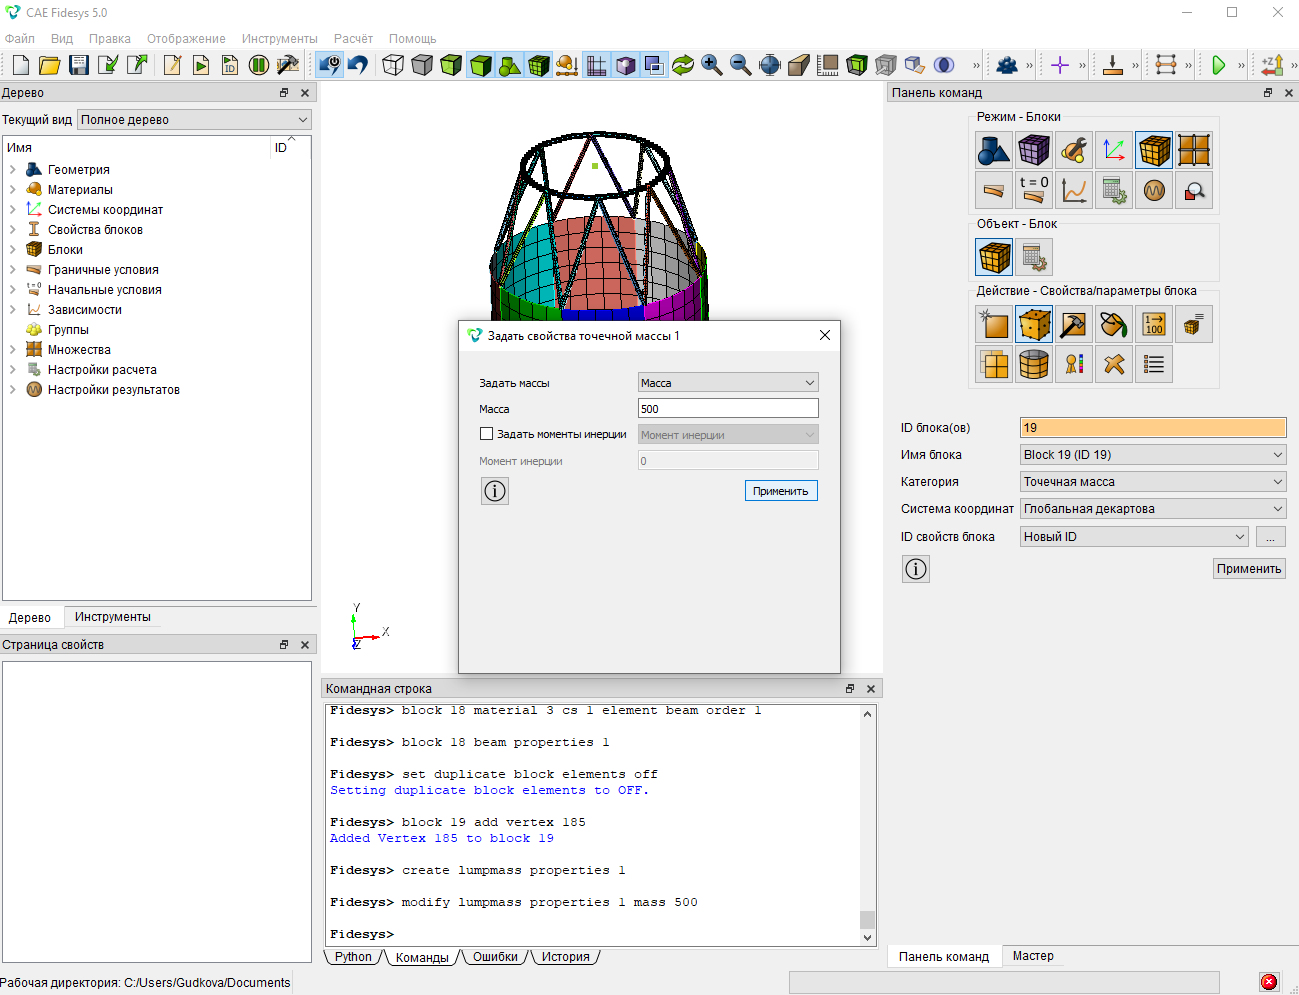Open the 'Имя блока' dropdown
The width and height of the screenshot is (1299, 995).
(x=1153, y=455)
